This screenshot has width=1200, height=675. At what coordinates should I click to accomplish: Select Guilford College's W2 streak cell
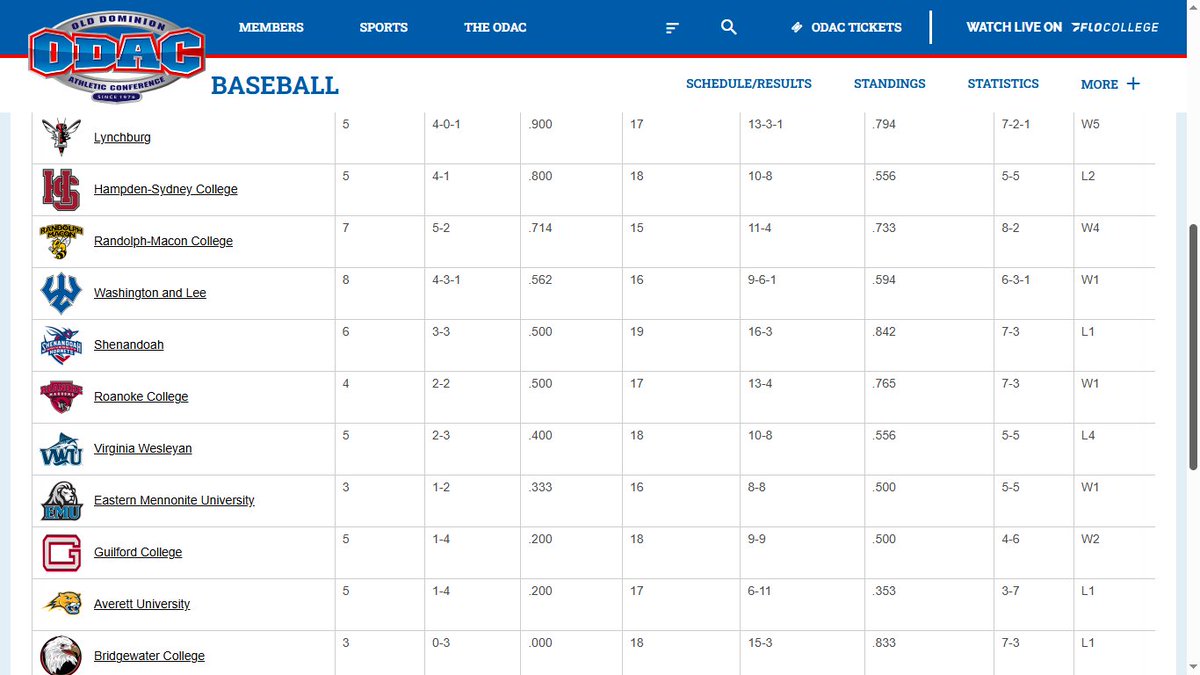(x=1090, y=540)
